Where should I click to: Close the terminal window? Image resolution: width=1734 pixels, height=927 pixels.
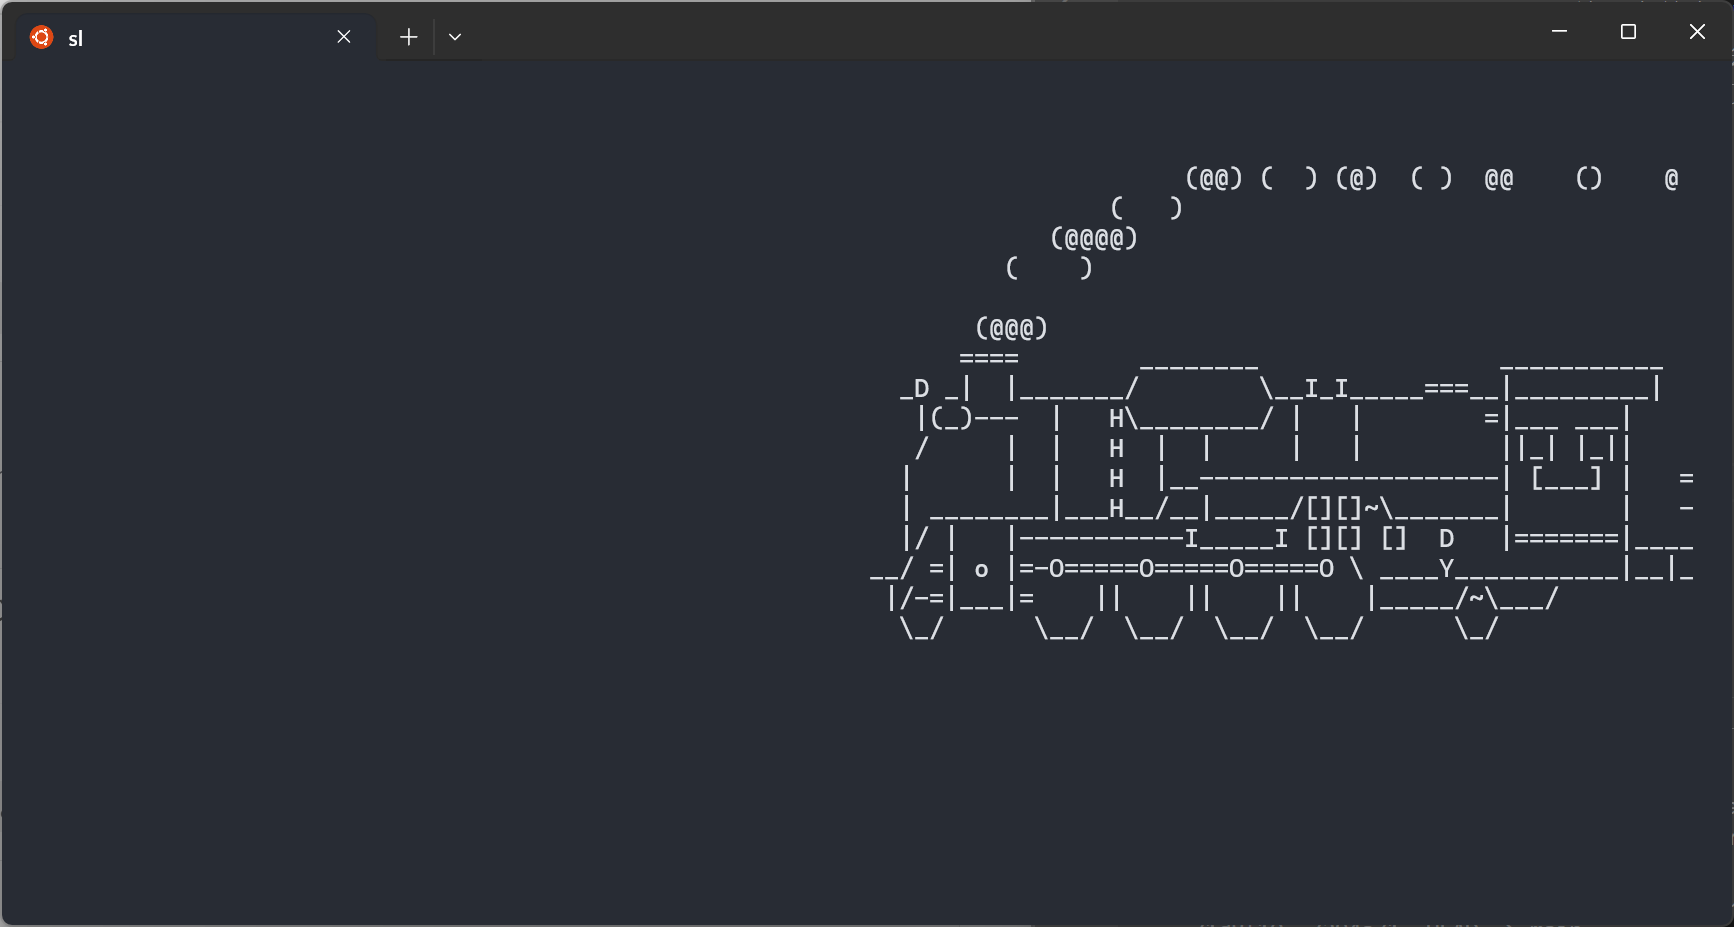1697,32
